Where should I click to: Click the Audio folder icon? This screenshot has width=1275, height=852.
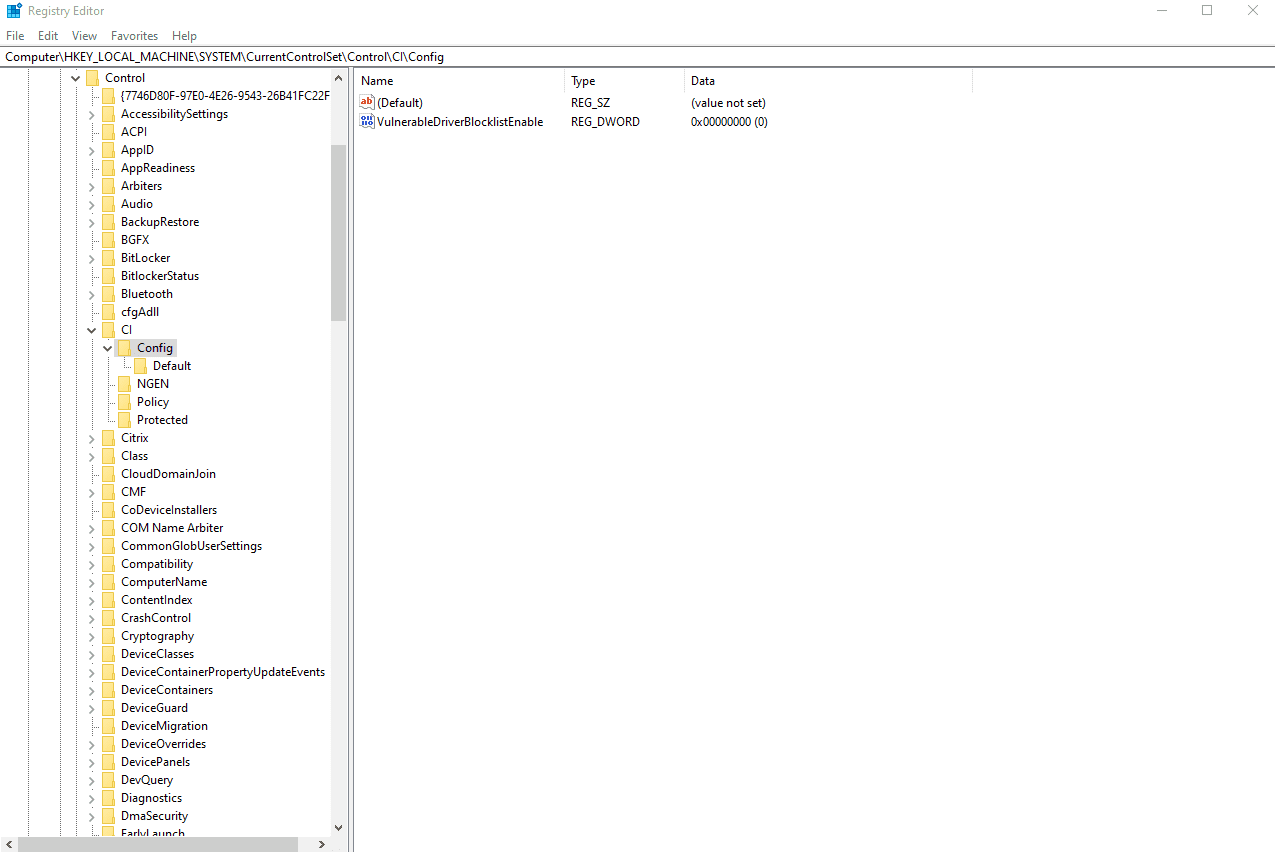[108, 203]
